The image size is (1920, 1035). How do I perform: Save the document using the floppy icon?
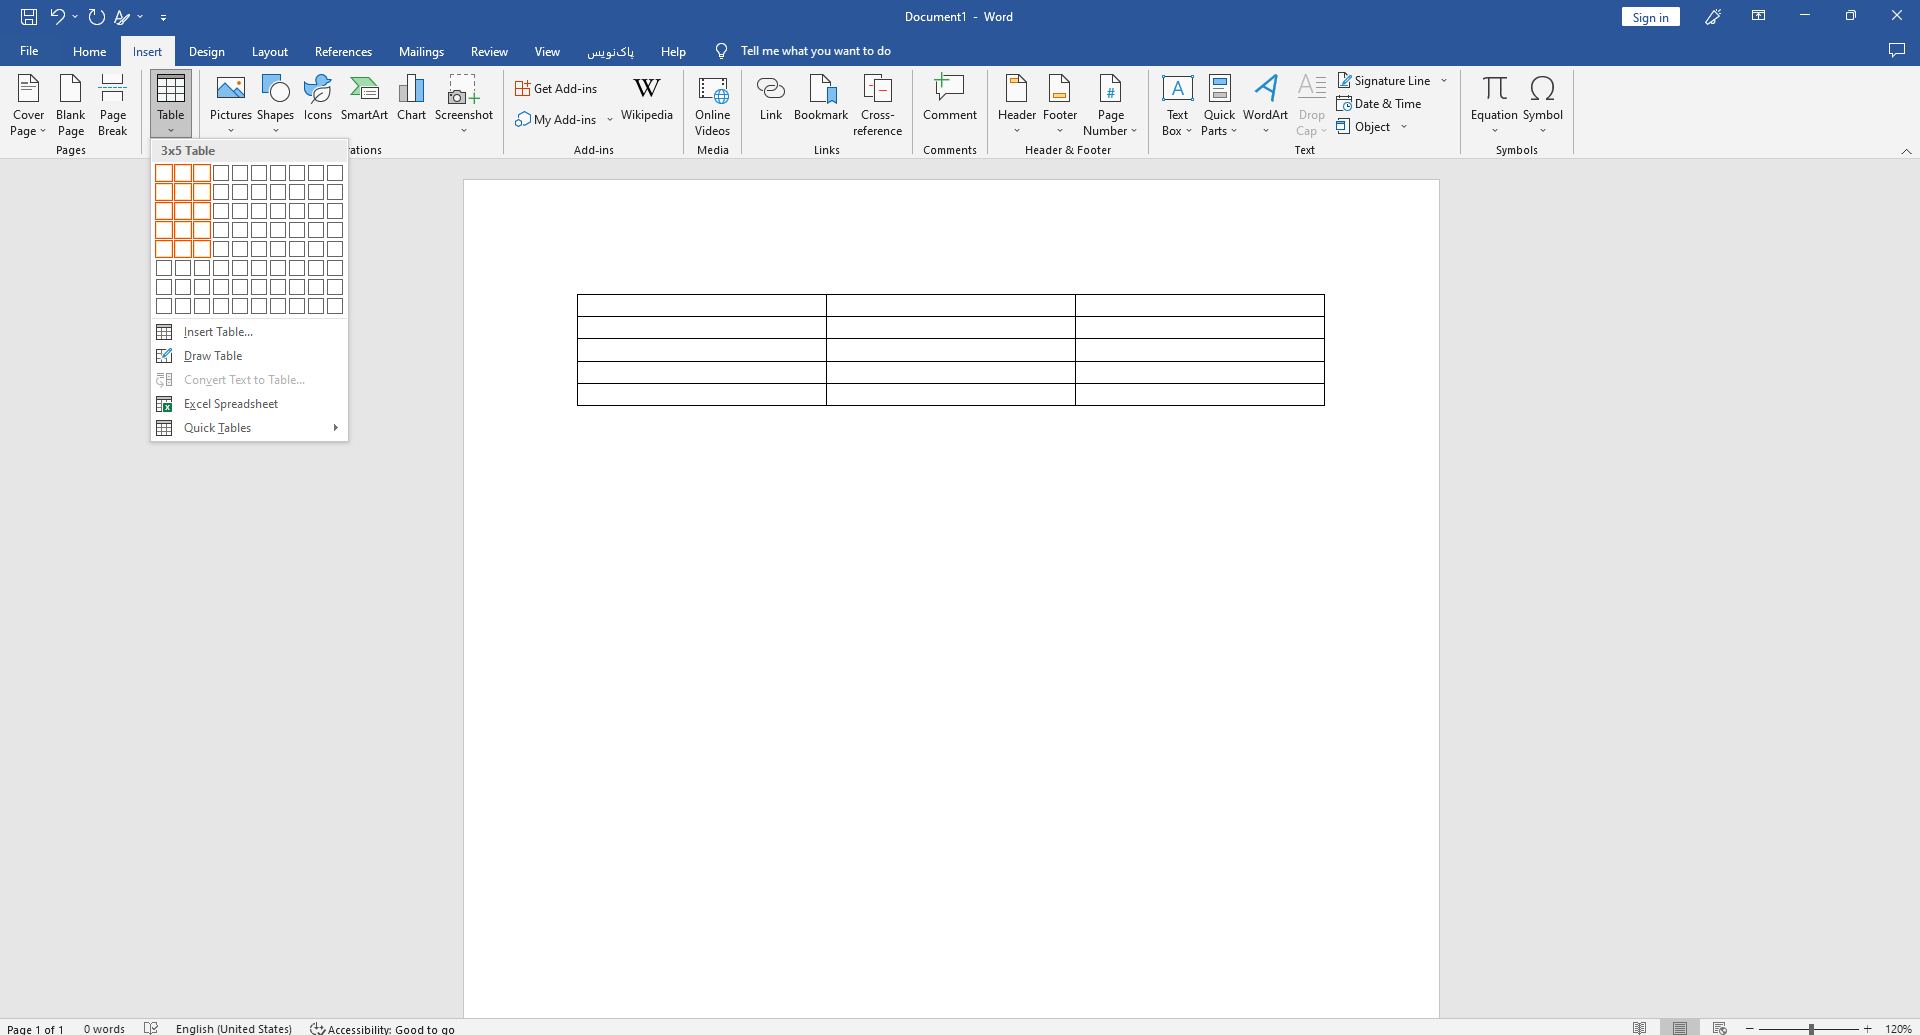(x=29, y=17)
